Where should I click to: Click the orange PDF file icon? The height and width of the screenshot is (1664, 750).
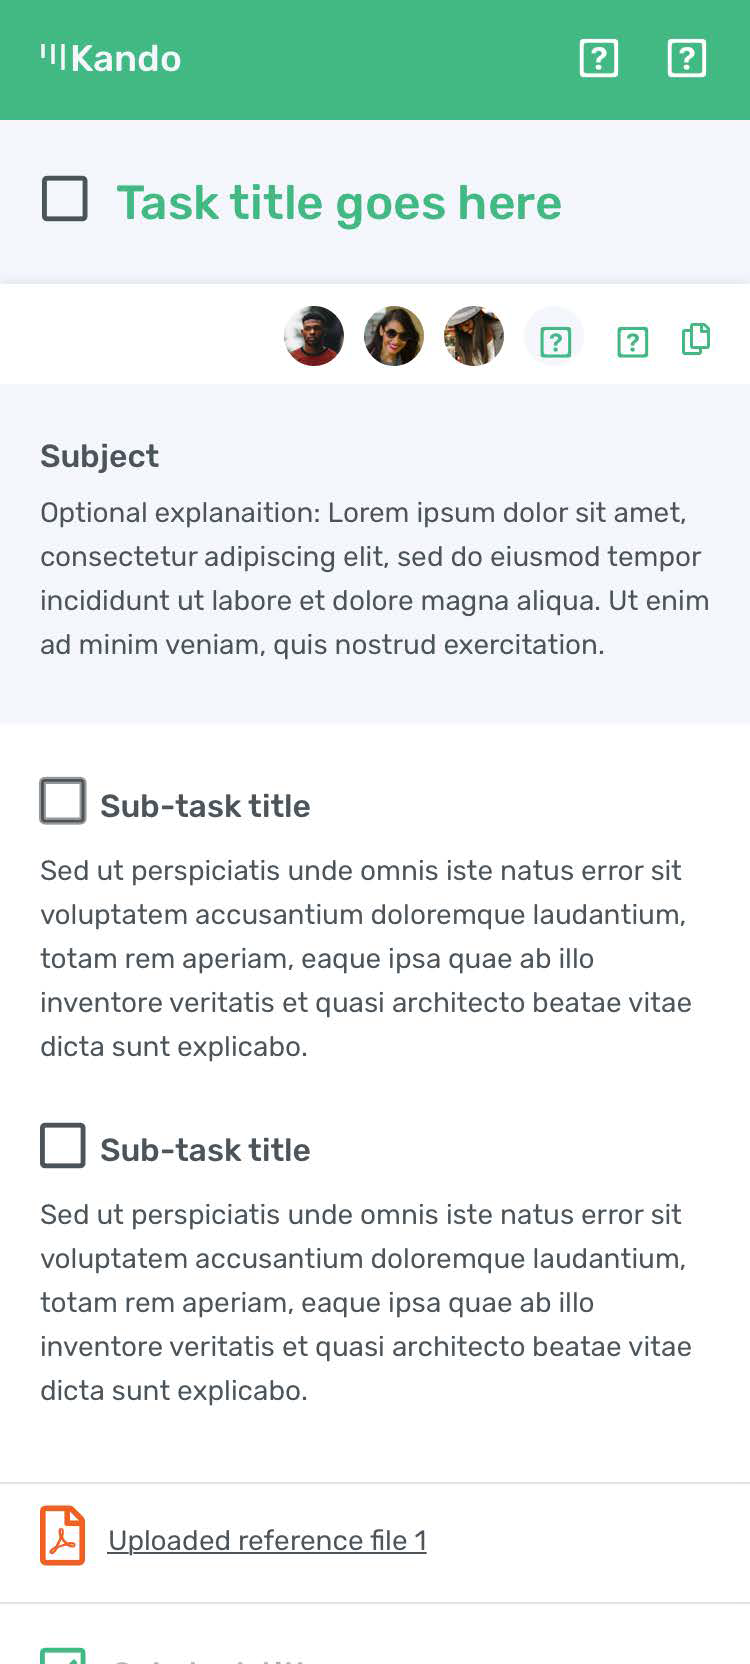point(63,1536)
